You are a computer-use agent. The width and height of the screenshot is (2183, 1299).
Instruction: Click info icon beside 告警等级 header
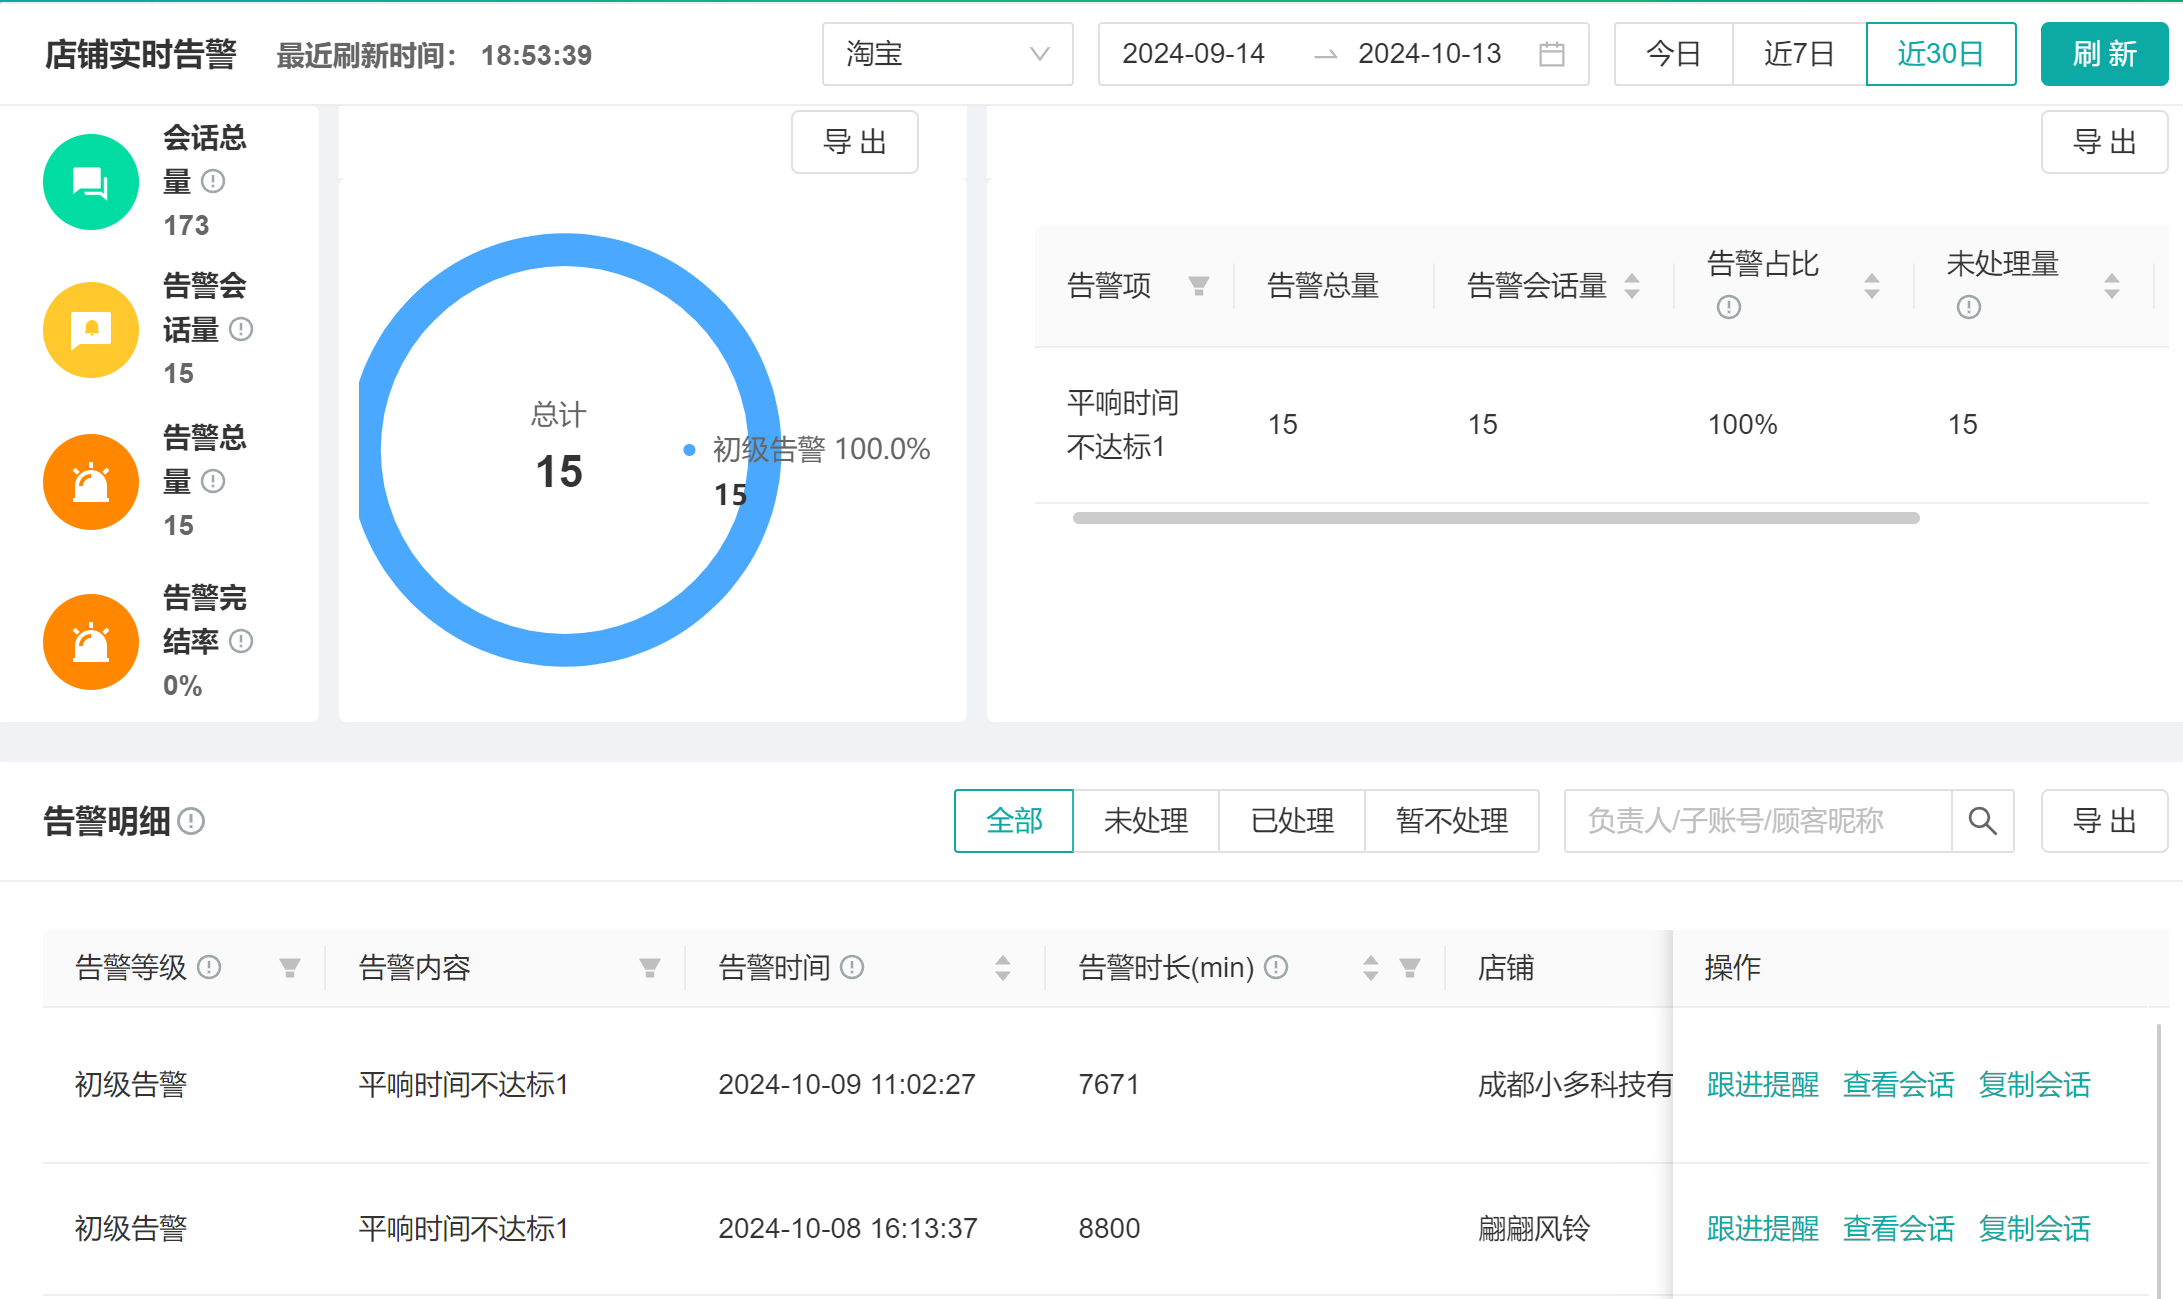click(x=209, y=967)
